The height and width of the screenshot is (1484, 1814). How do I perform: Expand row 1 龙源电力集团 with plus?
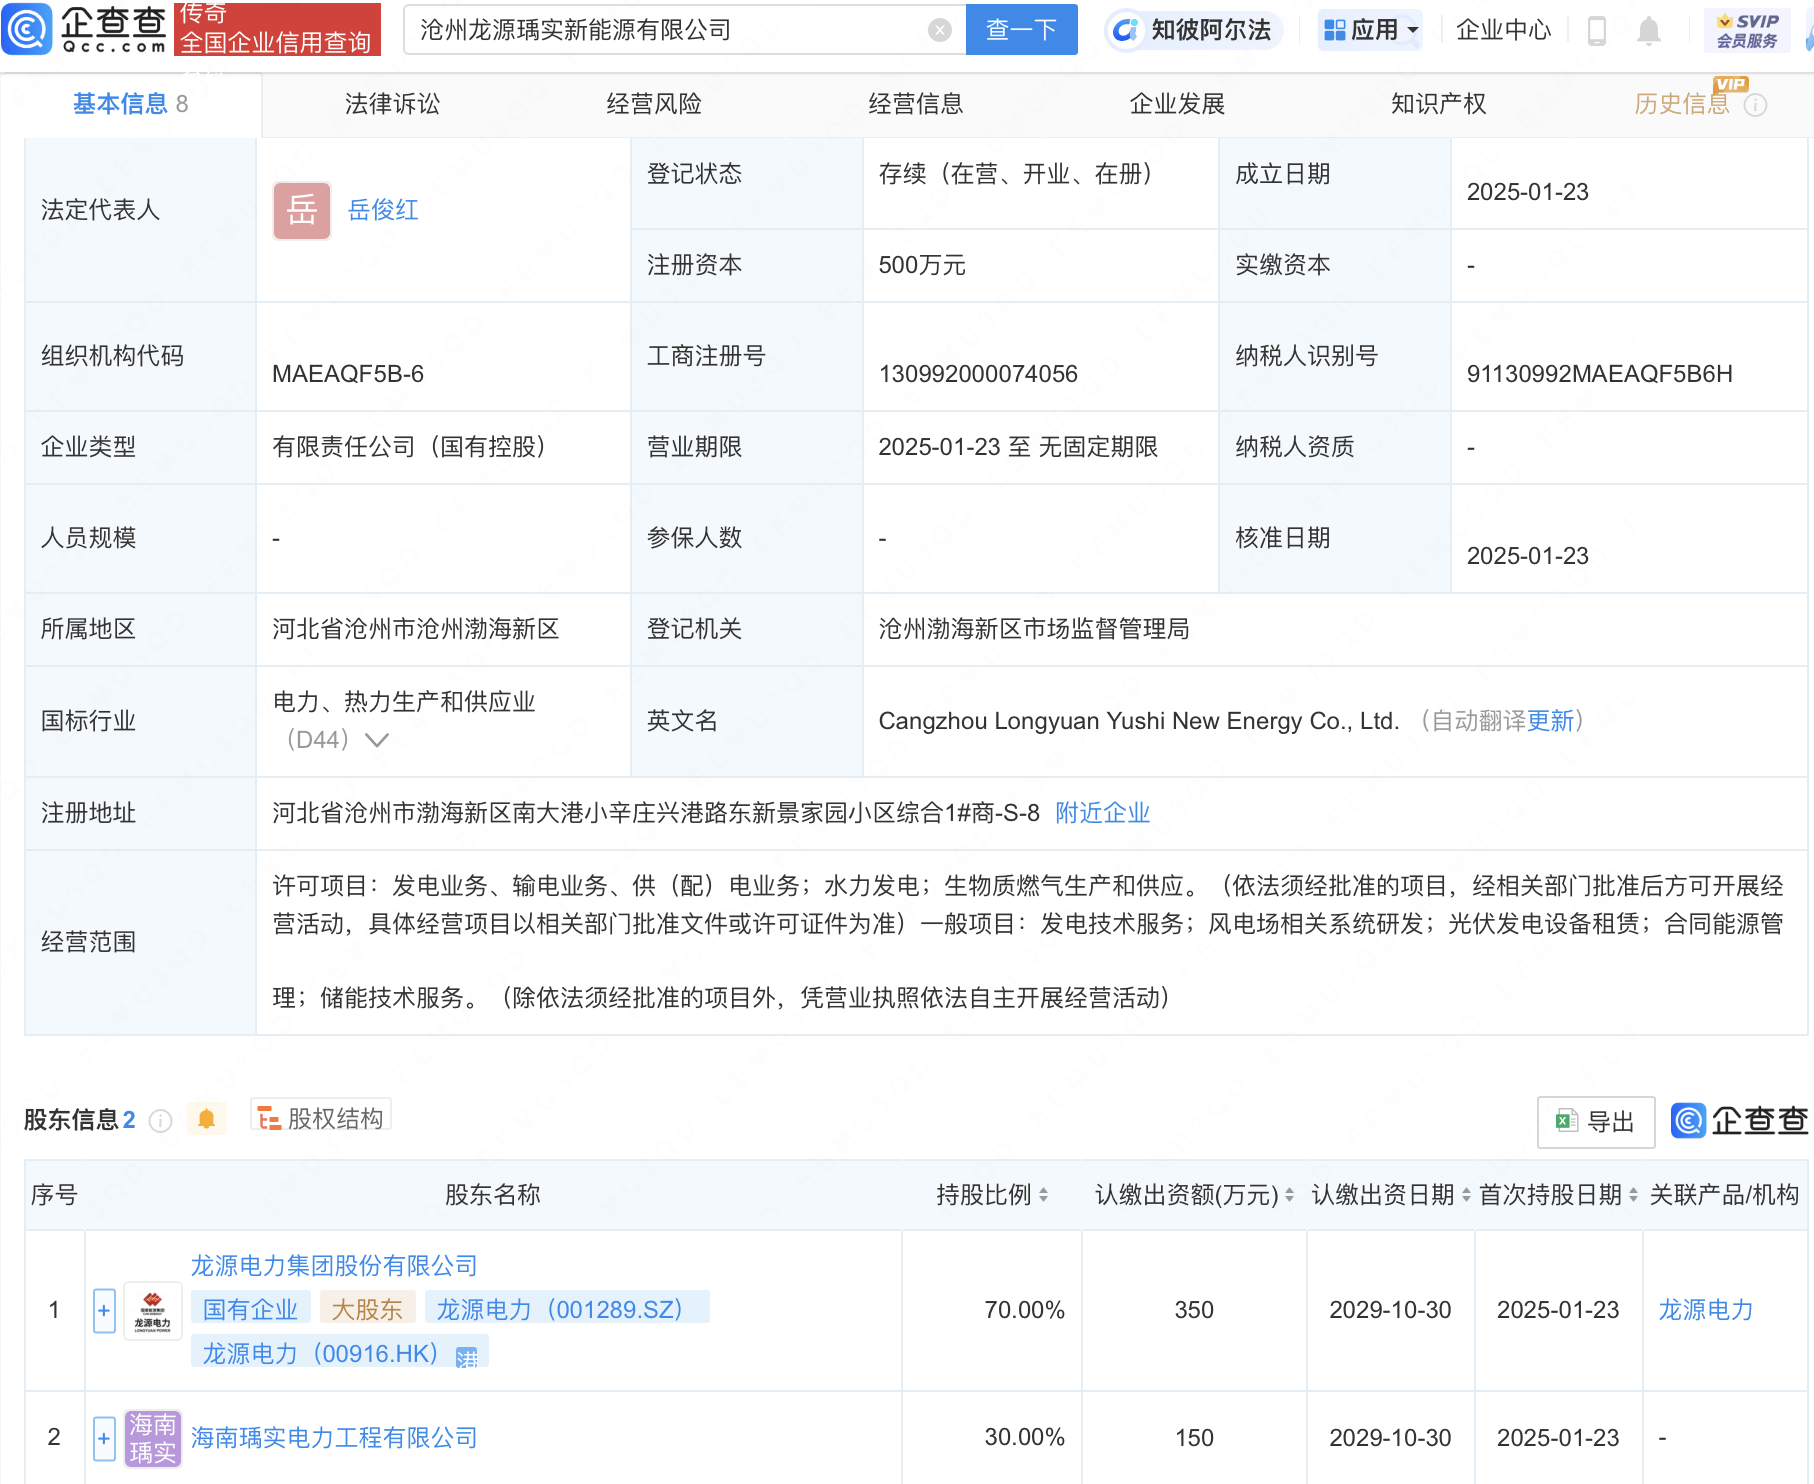click(x=104, y=1311)
